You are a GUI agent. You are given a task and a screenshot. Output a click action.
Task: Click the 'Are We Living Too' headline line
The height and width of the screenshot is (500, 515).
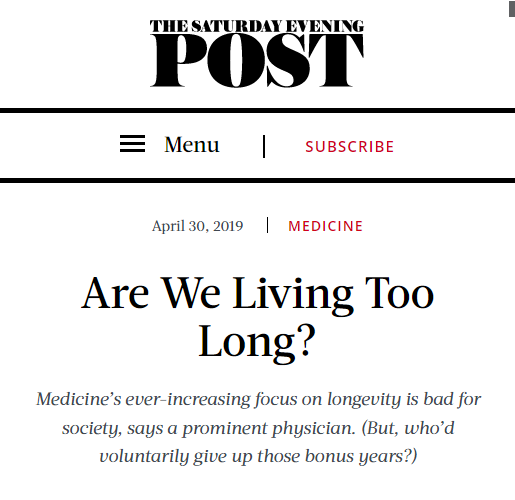[257, 294]
